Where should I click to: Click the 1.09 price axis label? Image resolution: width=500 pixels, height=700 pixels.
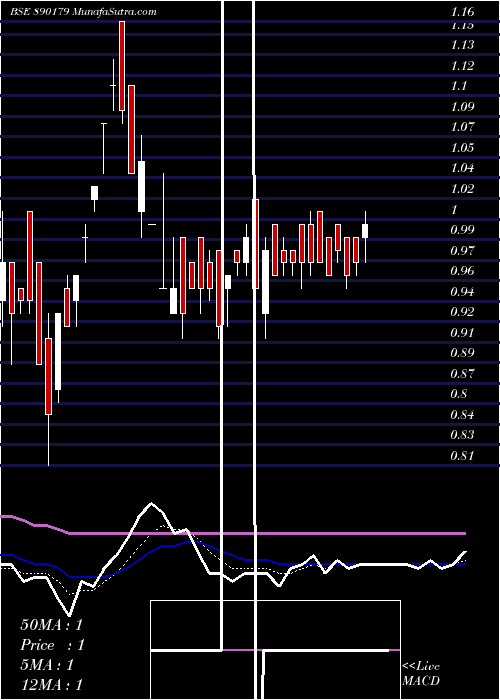(462, 106)
